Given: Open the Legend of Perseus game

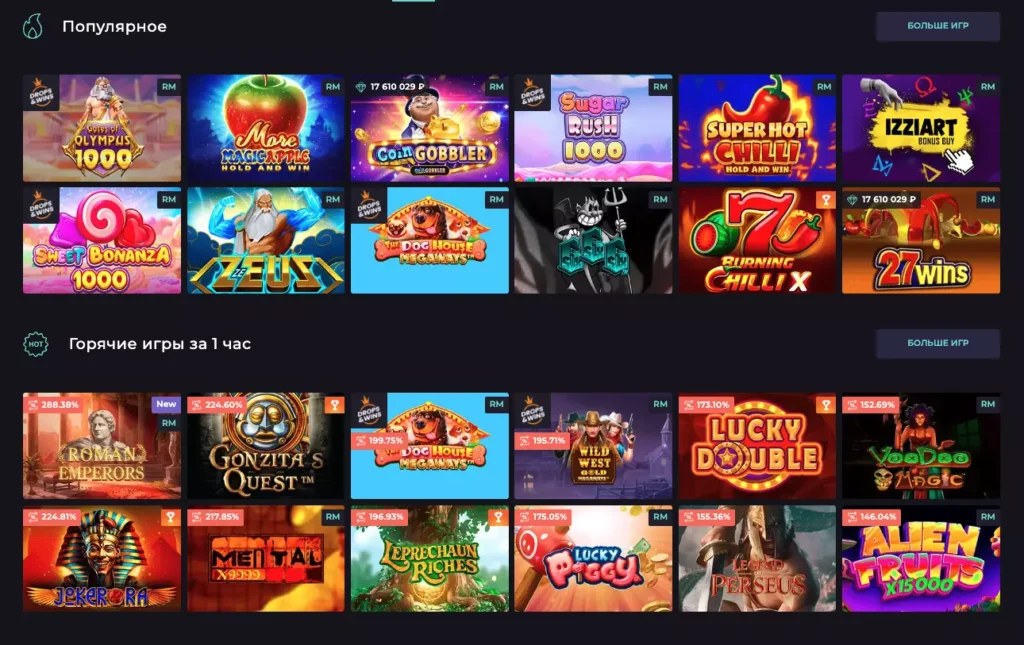Looking at the screenshot, I should tap(757, 558).
